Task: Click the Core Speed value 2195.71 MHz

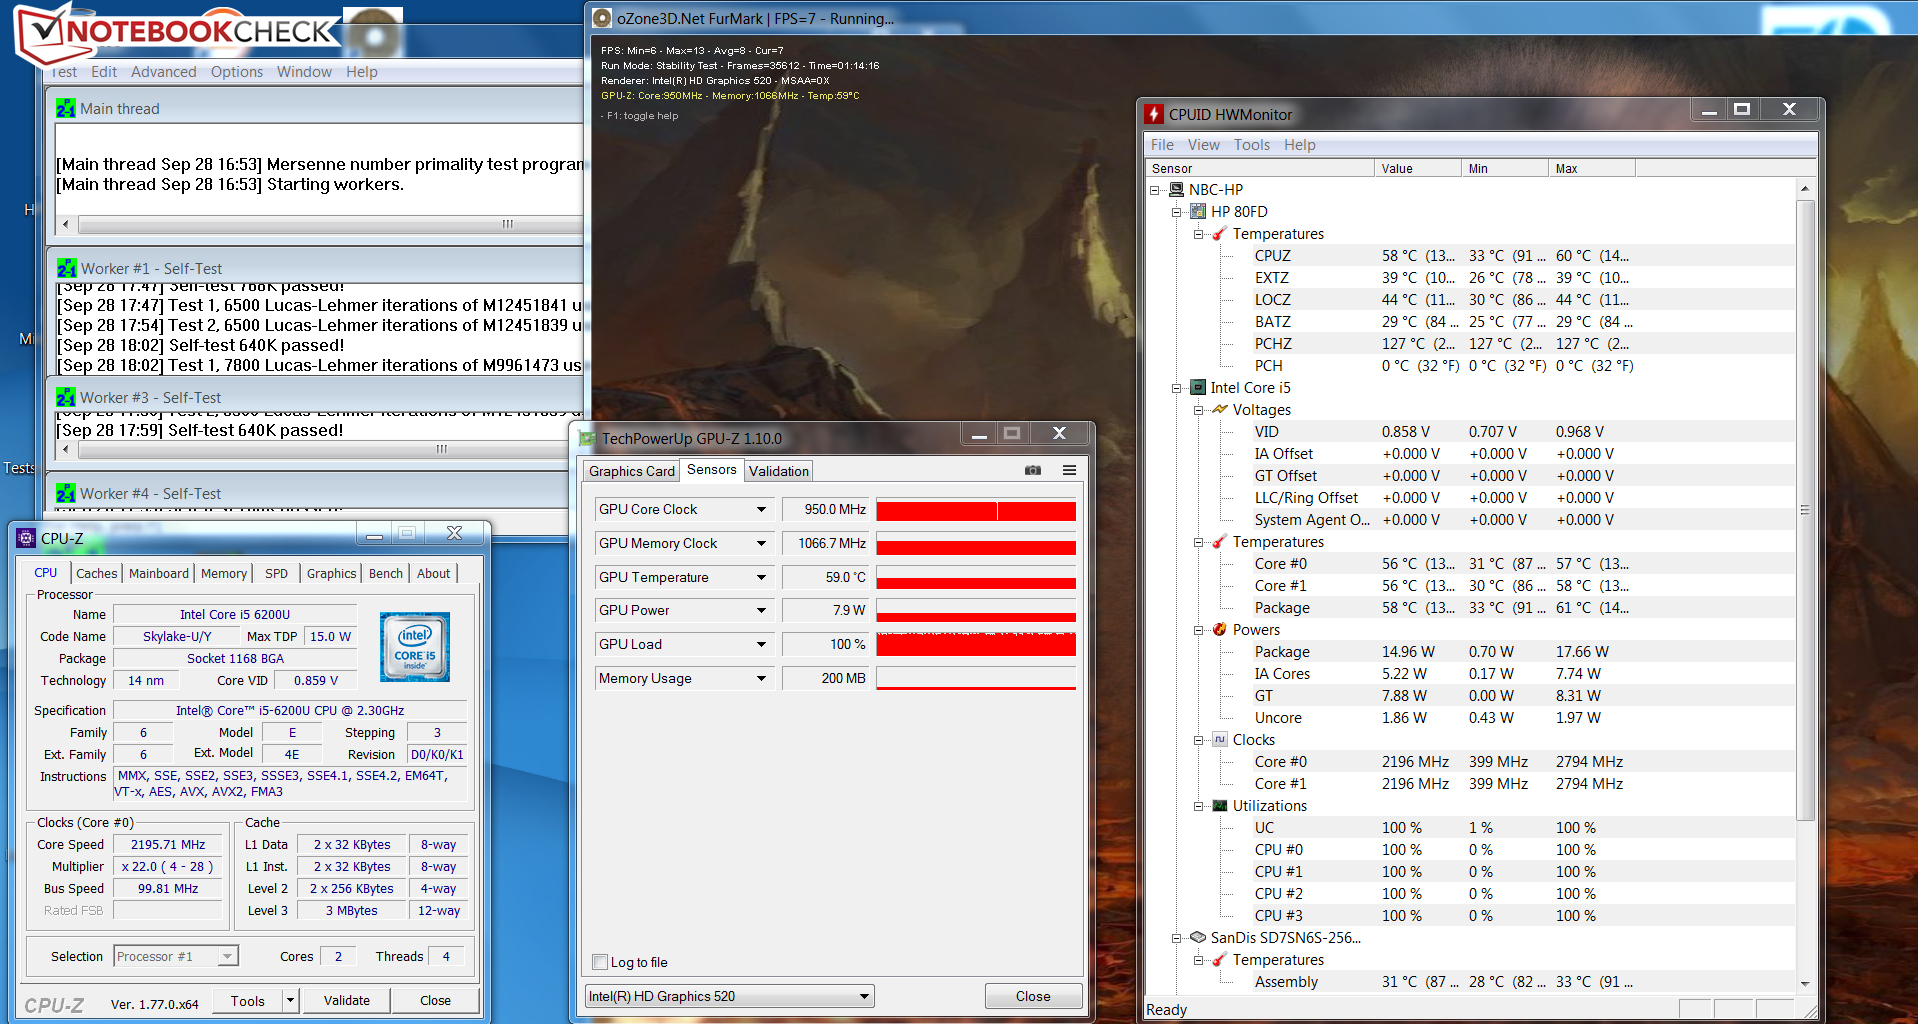Action: click(x=168, y=844)
